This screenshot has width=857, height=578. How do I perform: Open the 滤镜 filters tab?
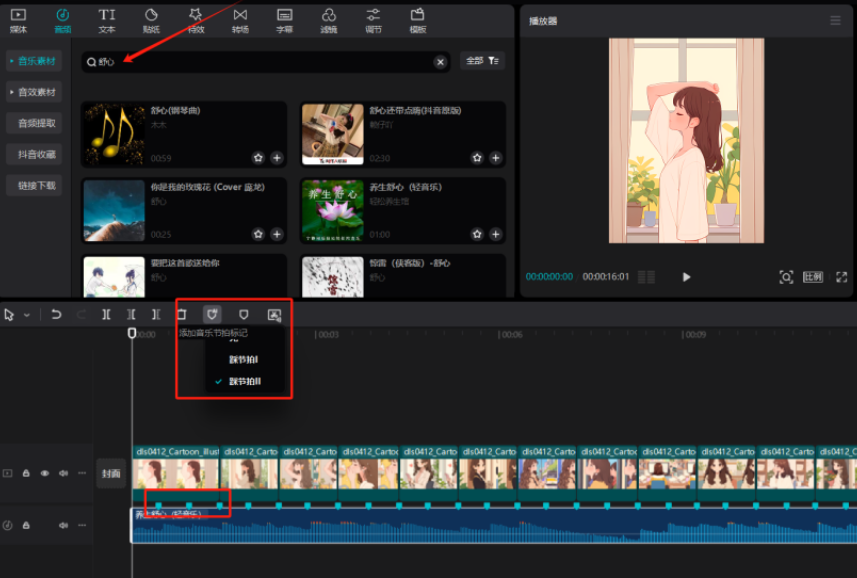tap(328, 21)
